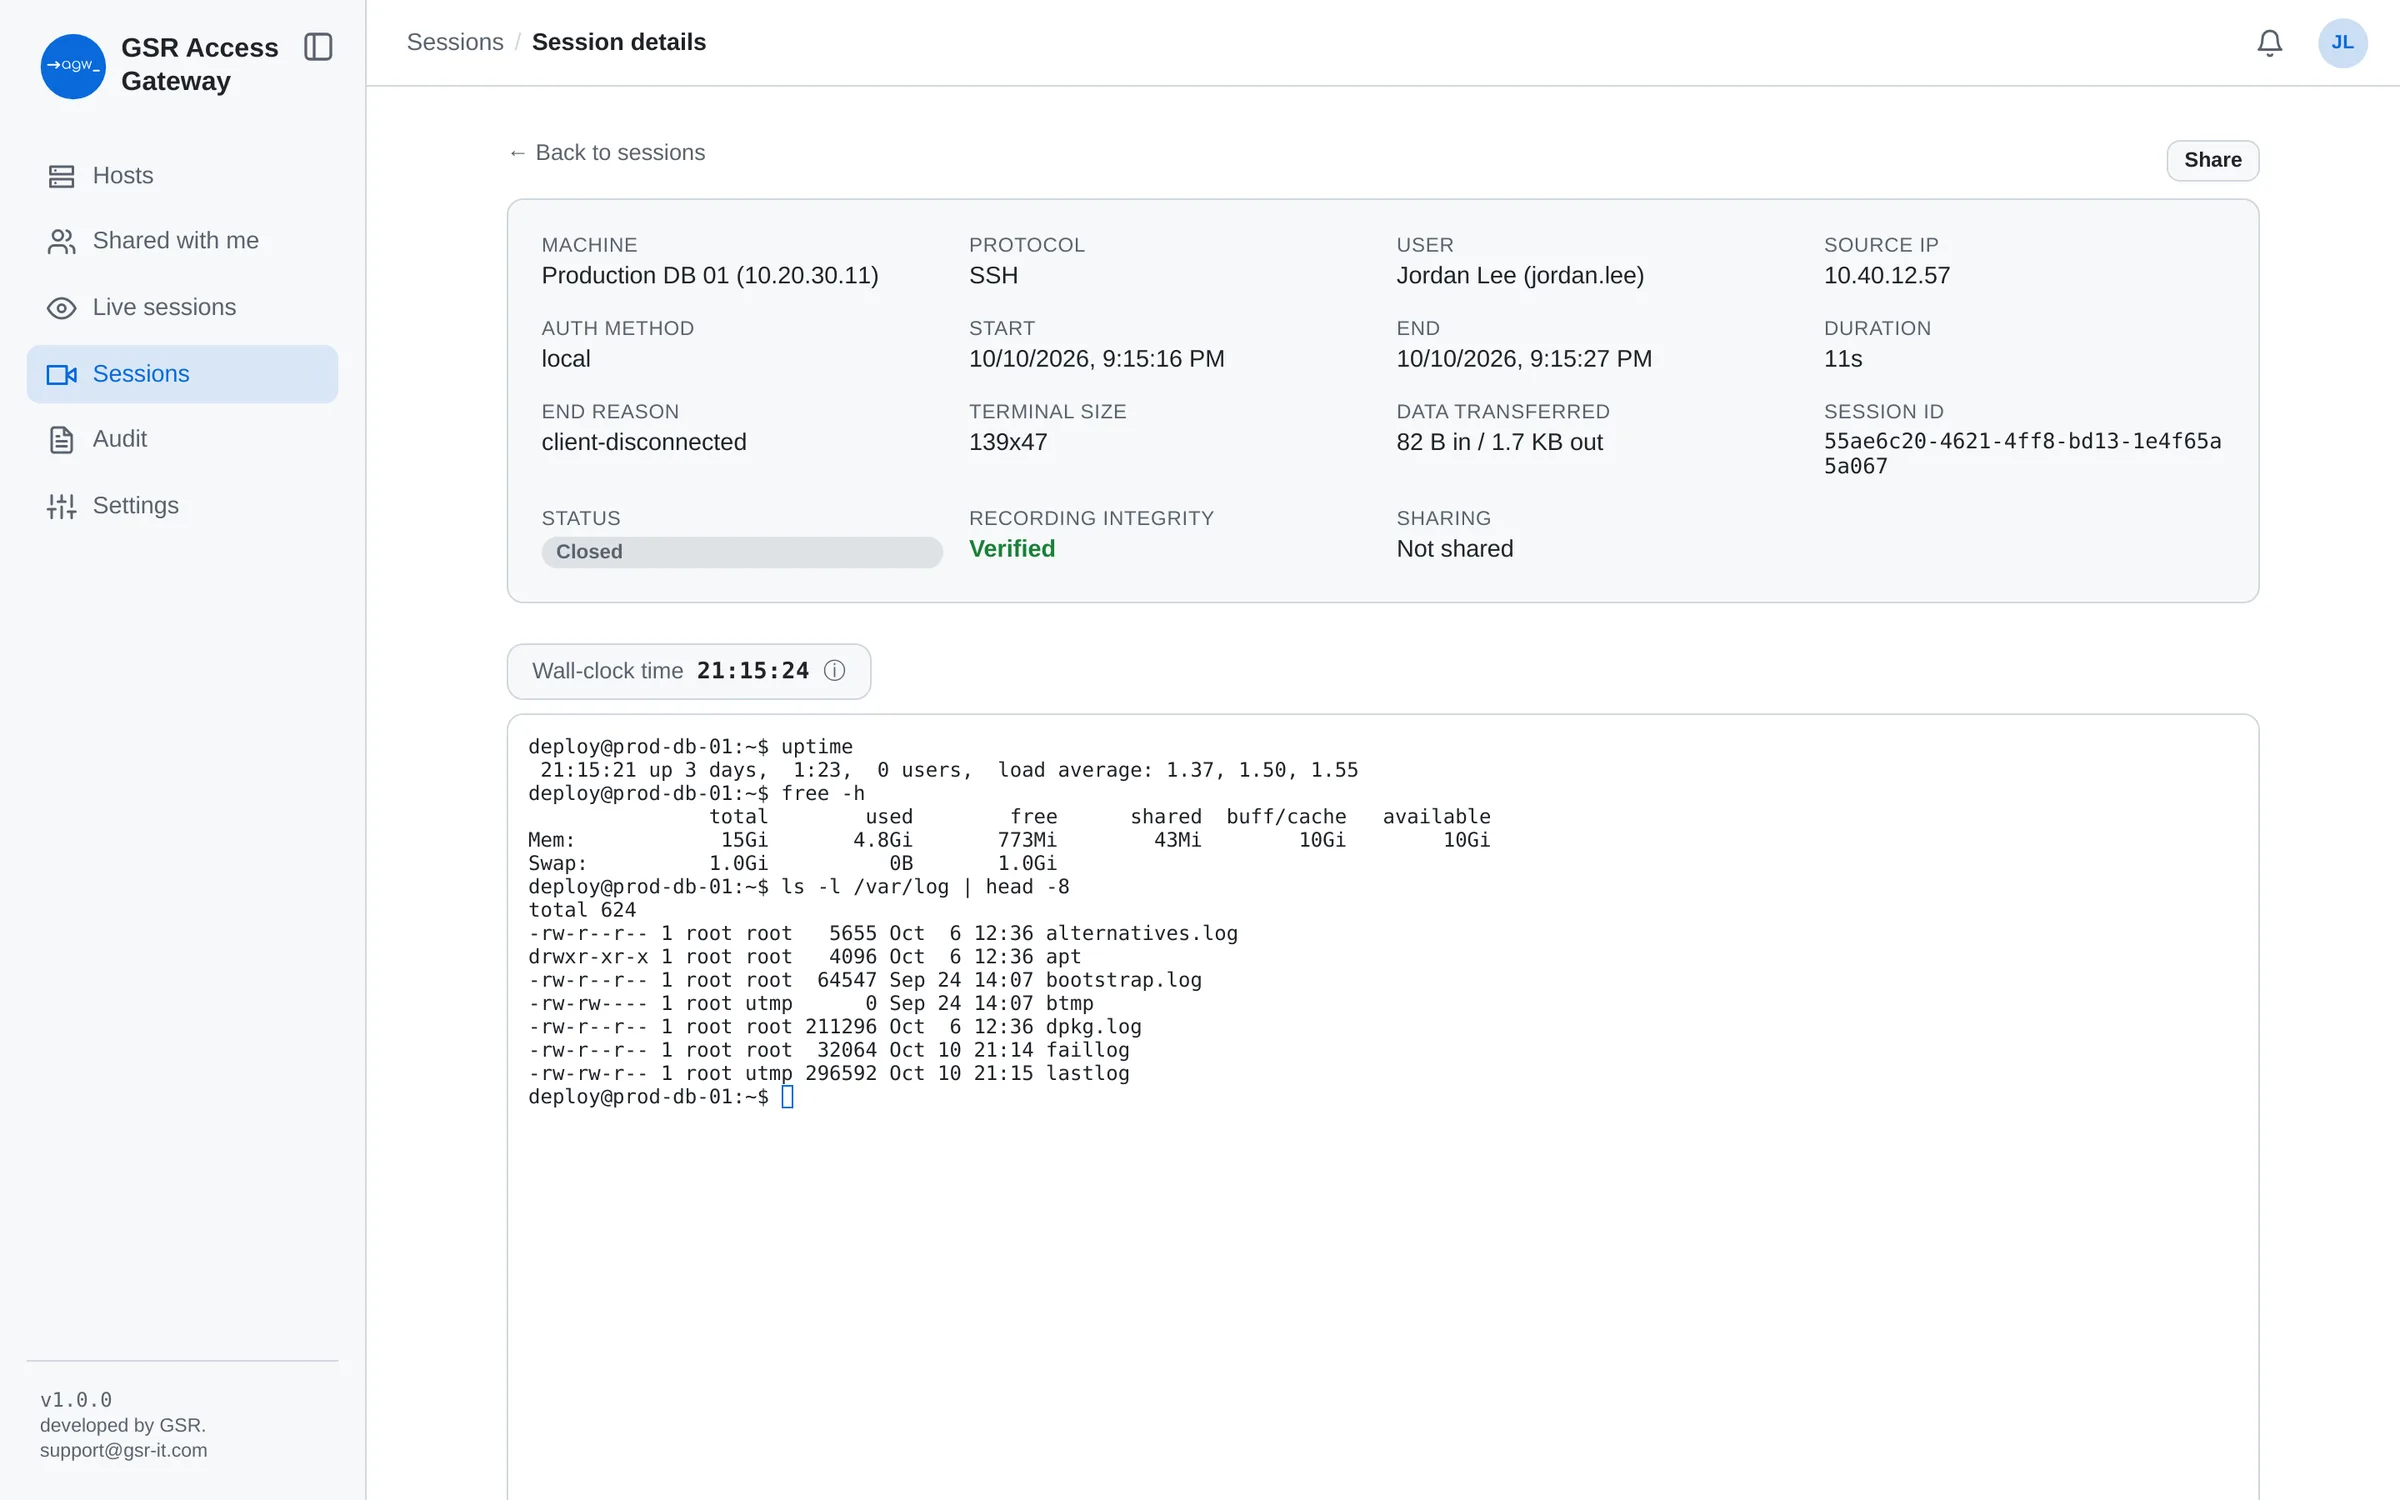Screen dimensions: 2400x1500
Task: Collapse the sidebar panel
Action: click(x=318, y=47)
